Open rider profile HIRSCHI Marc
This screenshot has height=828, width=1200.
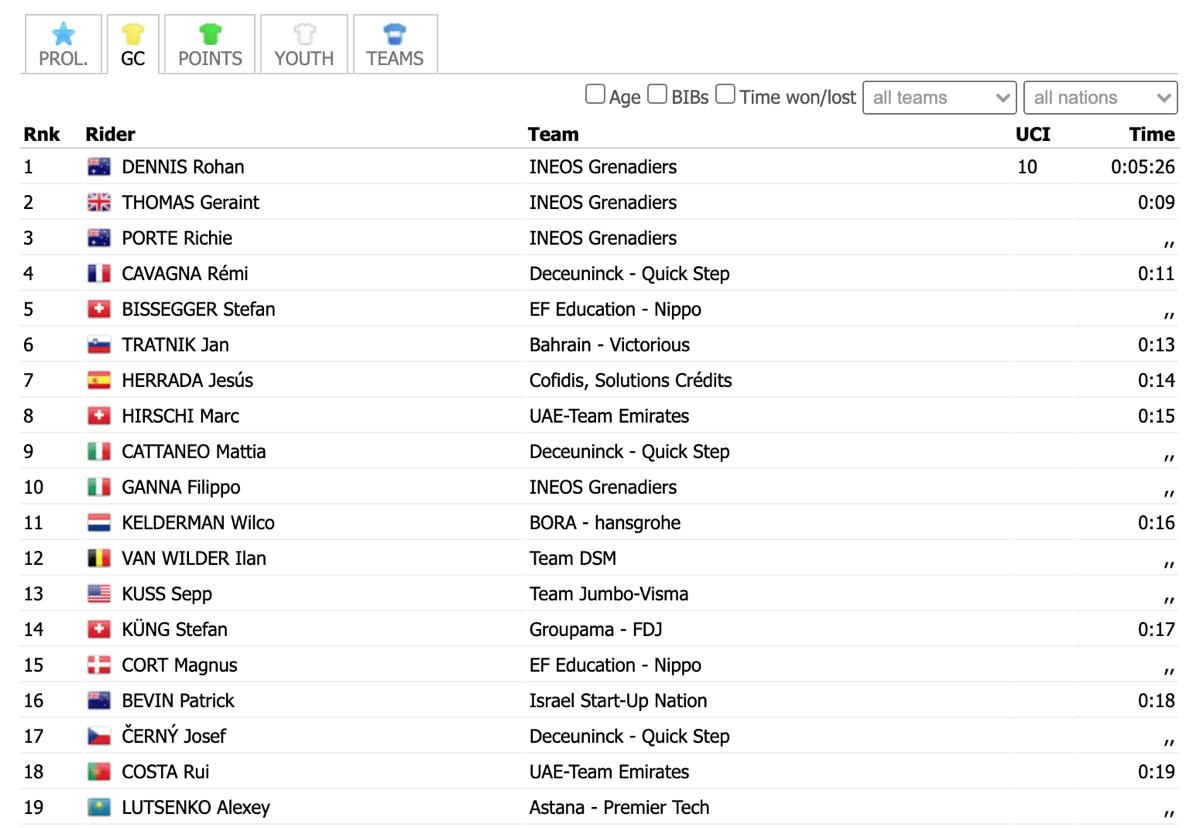tap(180, 416)
